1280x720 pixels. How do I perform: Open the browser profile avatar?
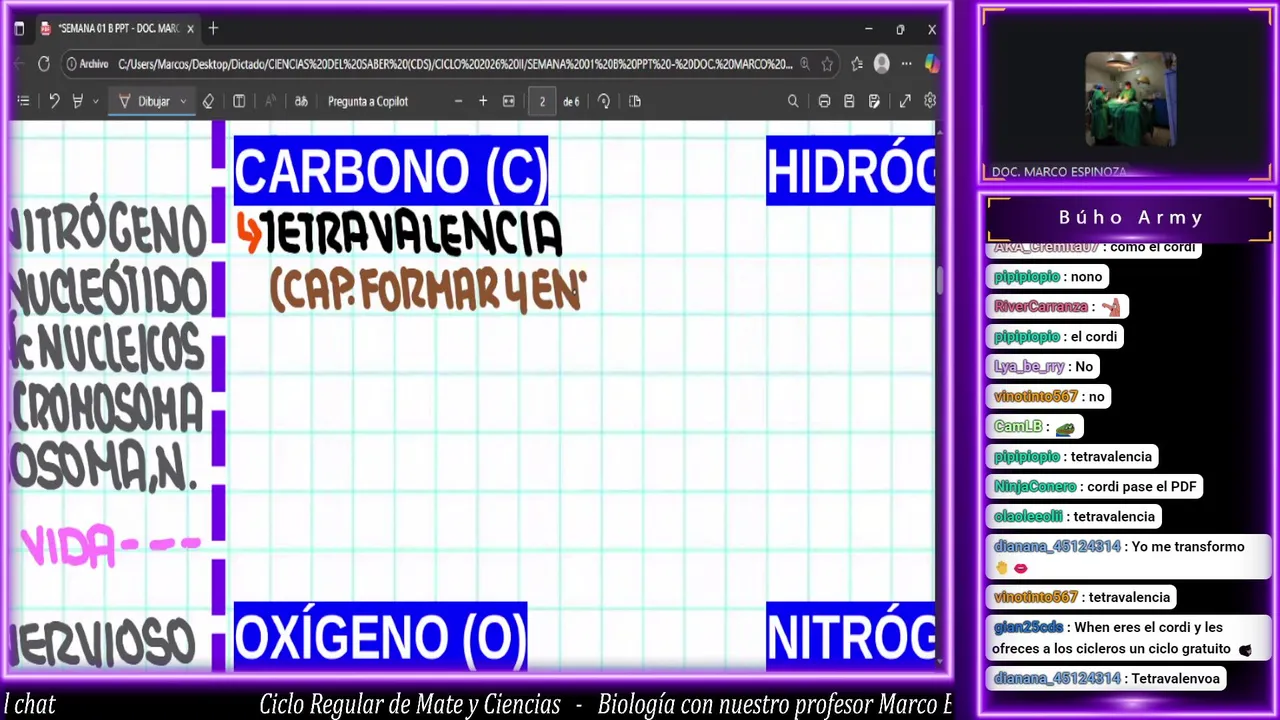tap(881, 64)
